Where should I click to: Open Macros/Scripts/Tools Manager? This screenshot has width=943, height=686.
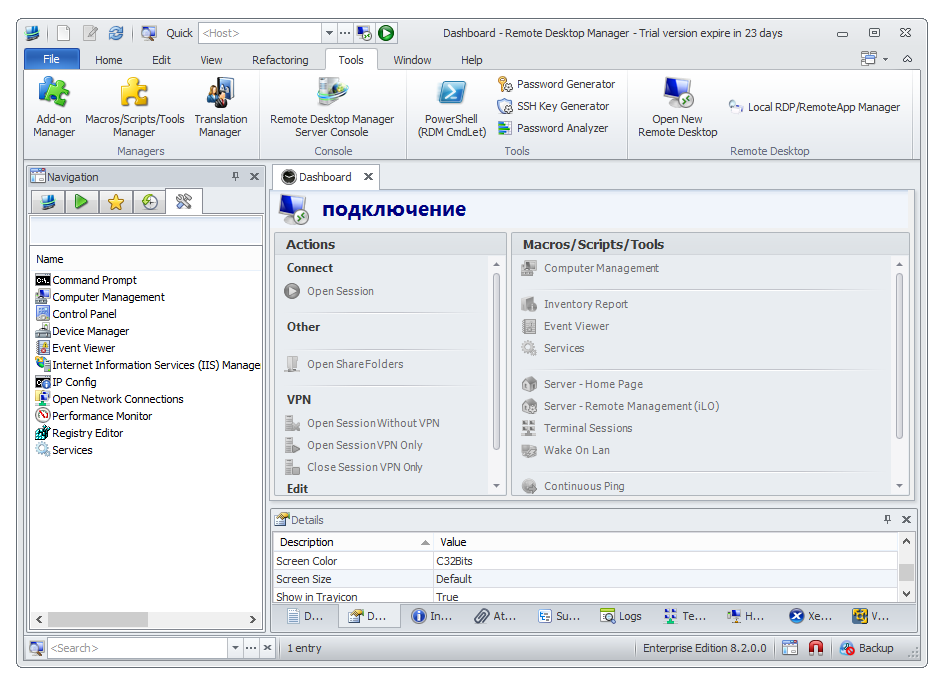135,108
